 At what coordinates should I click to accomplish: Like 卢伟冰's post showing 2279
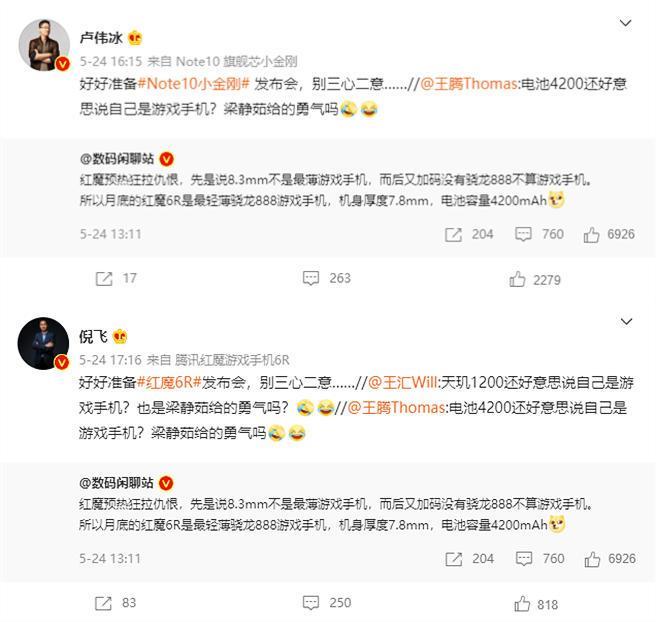pos(517,279)
